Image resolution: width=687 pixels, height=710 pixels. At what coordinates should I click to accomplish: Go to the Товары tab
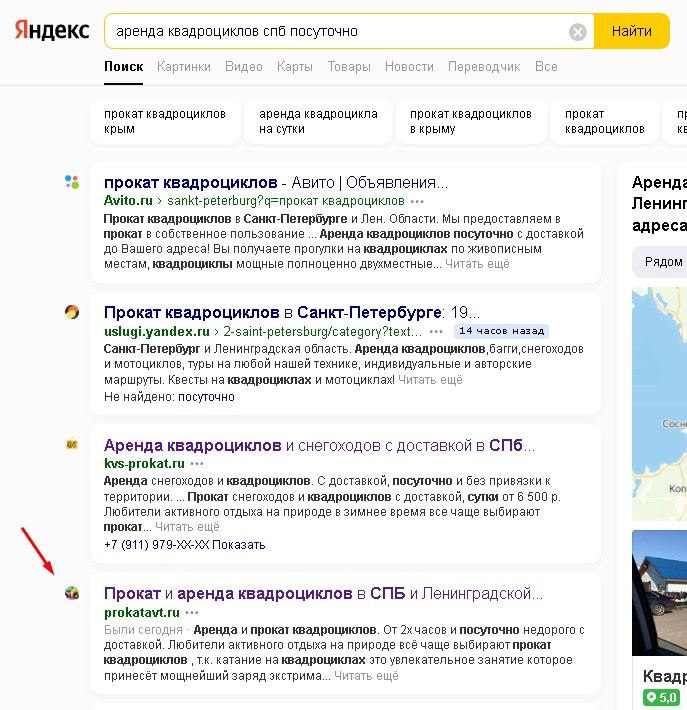click(349, 67)
